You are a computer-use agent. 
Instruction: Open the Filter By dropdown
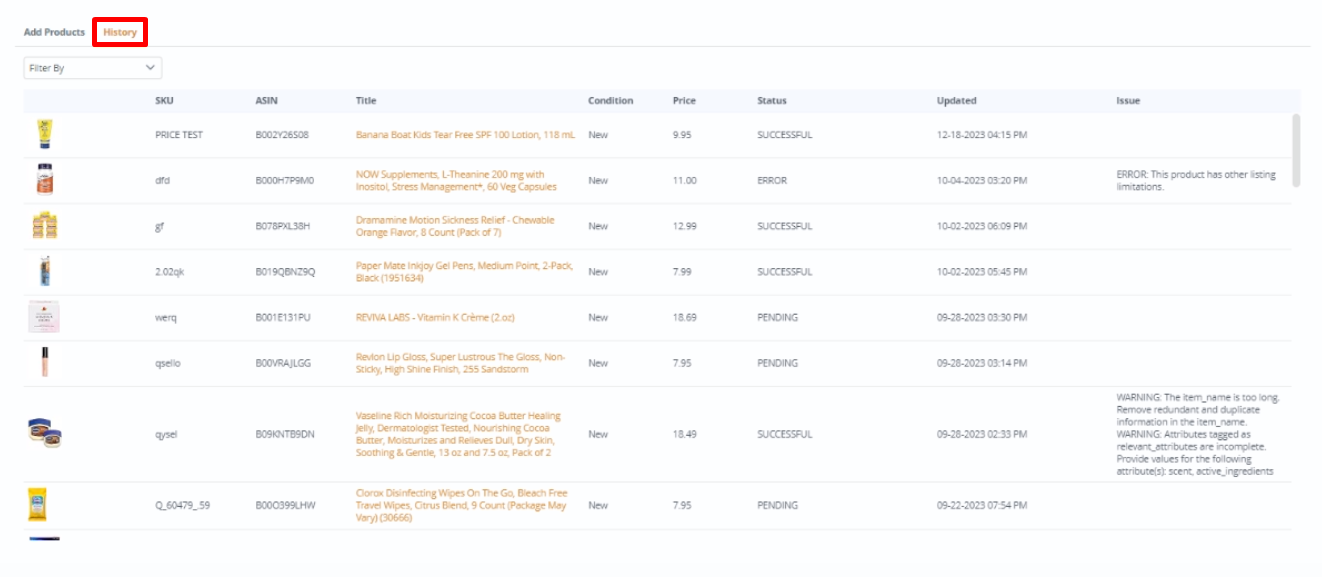(x=92, y=67)
